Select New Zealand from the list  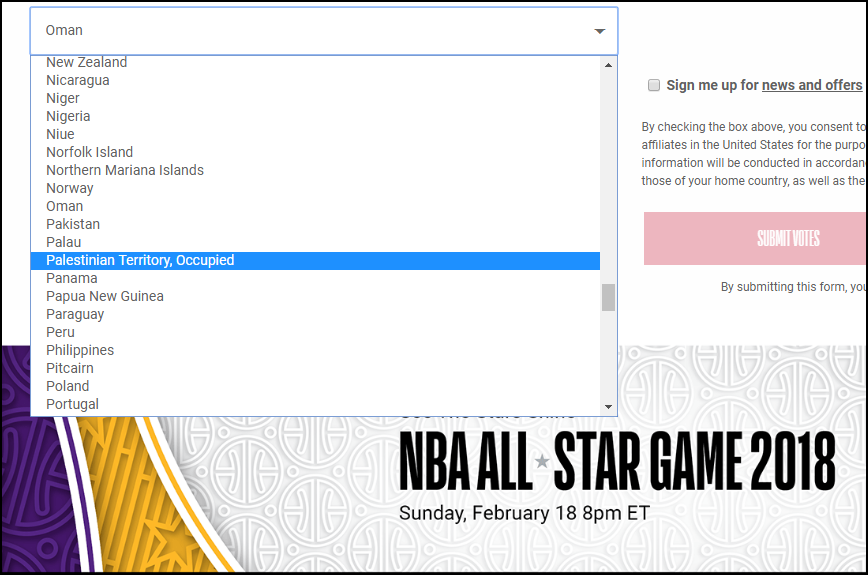coord(315,62)
